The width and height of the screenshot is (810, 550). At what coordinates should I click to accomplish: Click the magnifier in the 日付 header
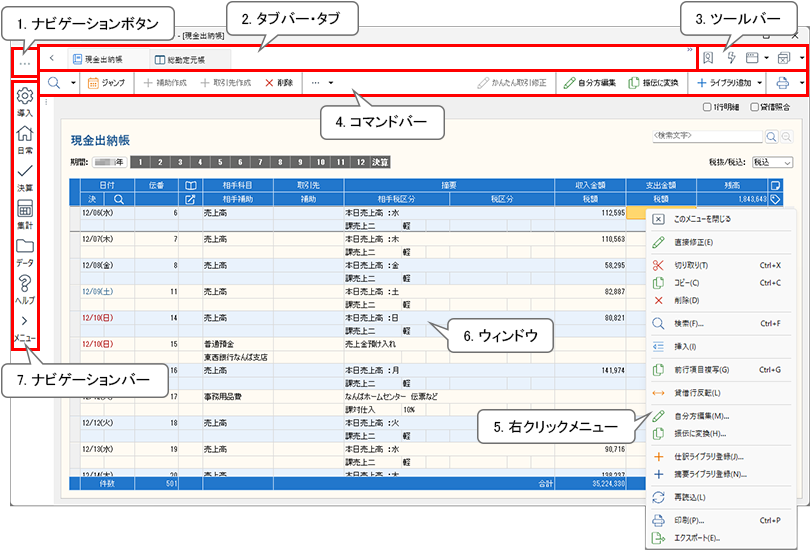pyautogui.click(x=119, y=199)
